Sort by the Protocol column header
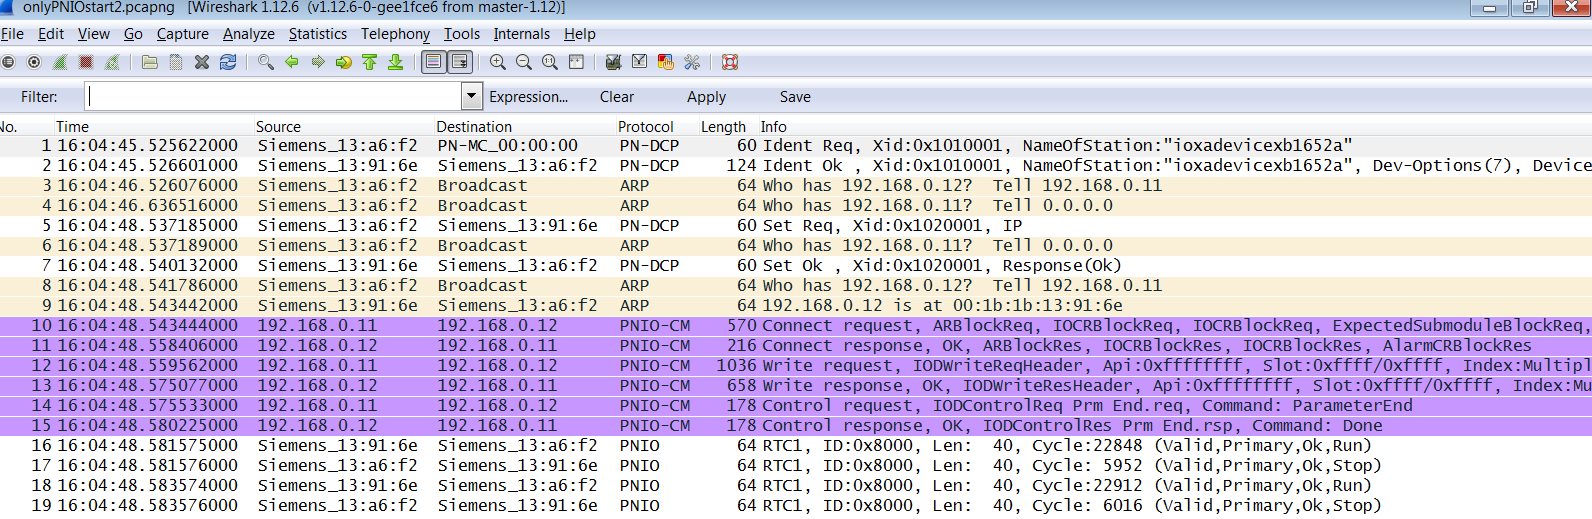The image size is (1592, 519). (x=646, y=127)
